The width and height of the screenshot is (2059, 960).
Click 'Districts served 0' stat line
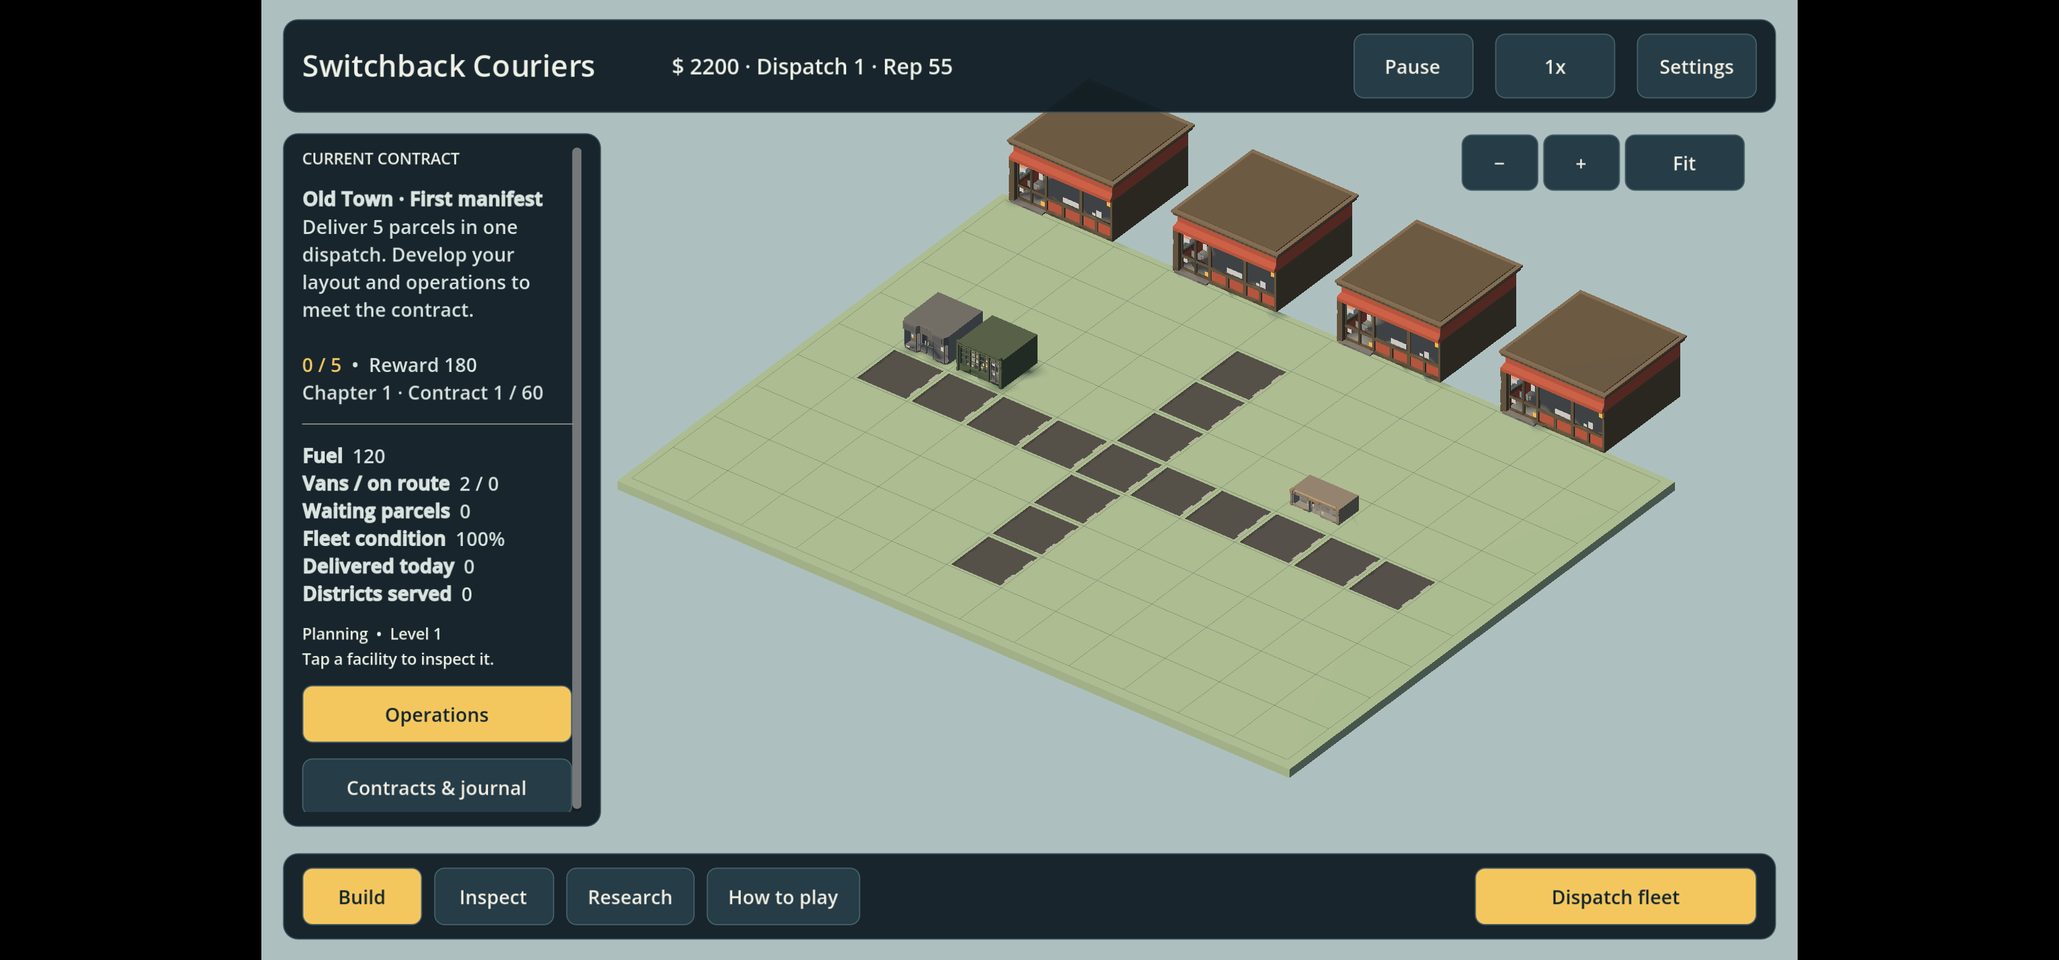click(387, 594)
